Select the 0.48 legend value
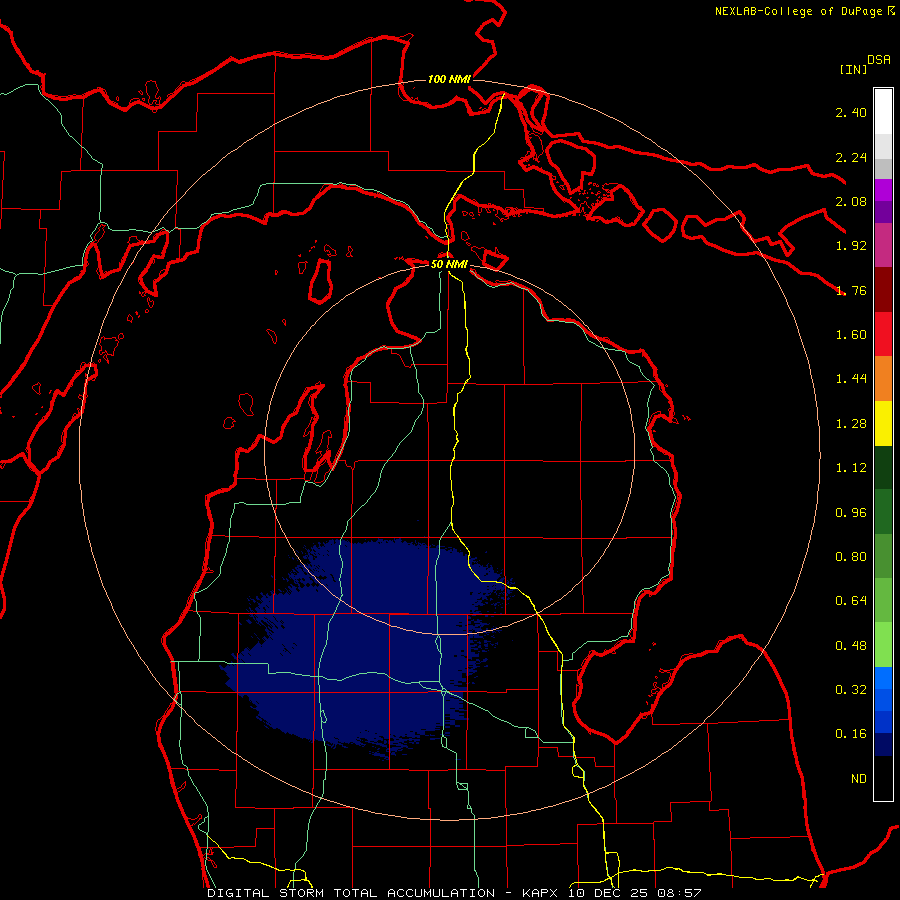Screen dimensions: 900x900 [x=851, y=646]
